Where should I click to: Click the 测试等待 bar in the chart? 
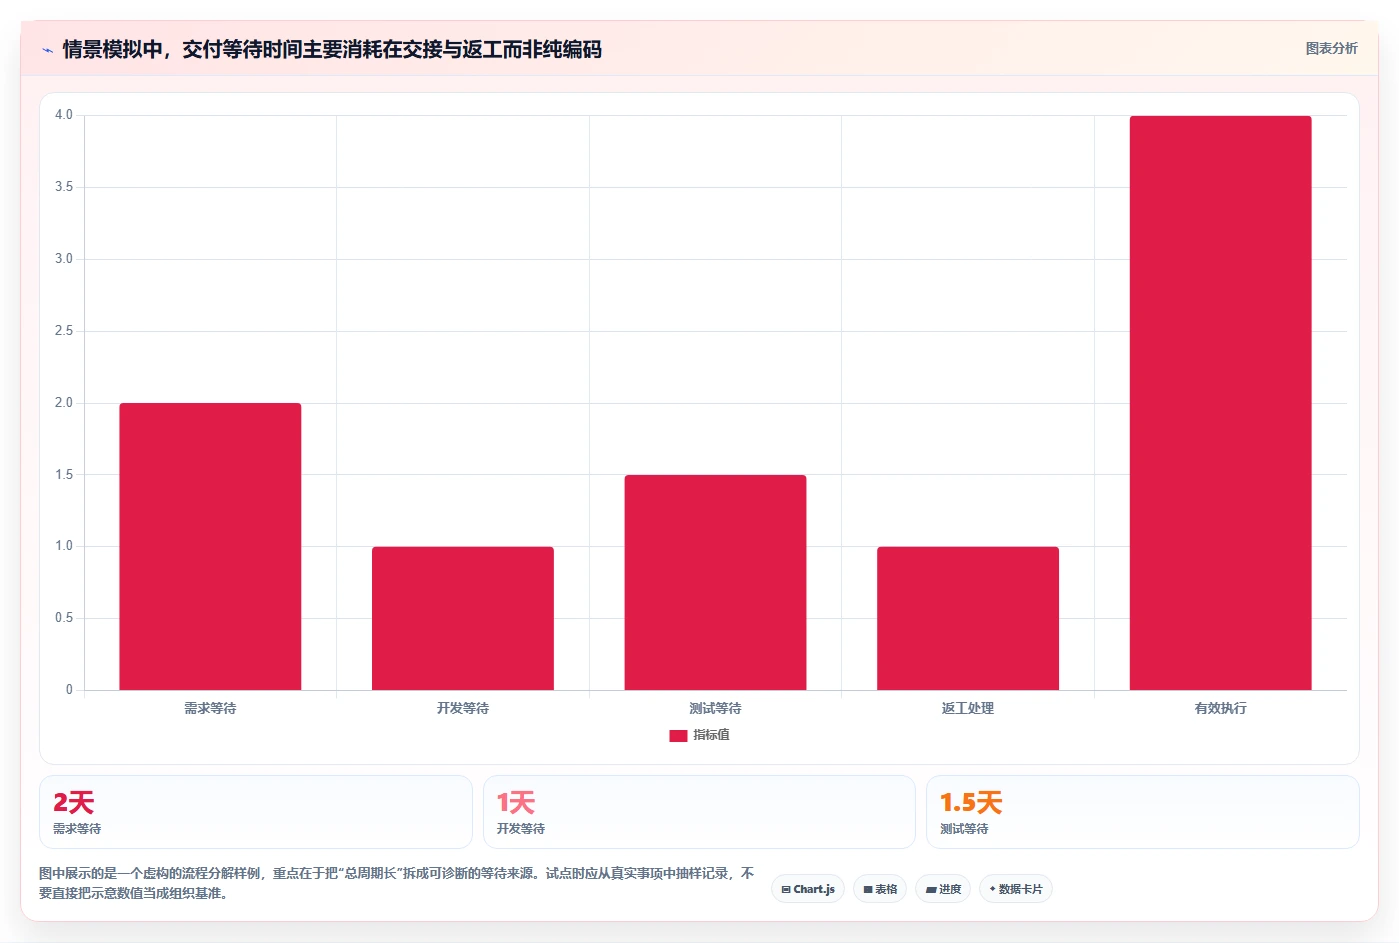(x=715, y=582)
